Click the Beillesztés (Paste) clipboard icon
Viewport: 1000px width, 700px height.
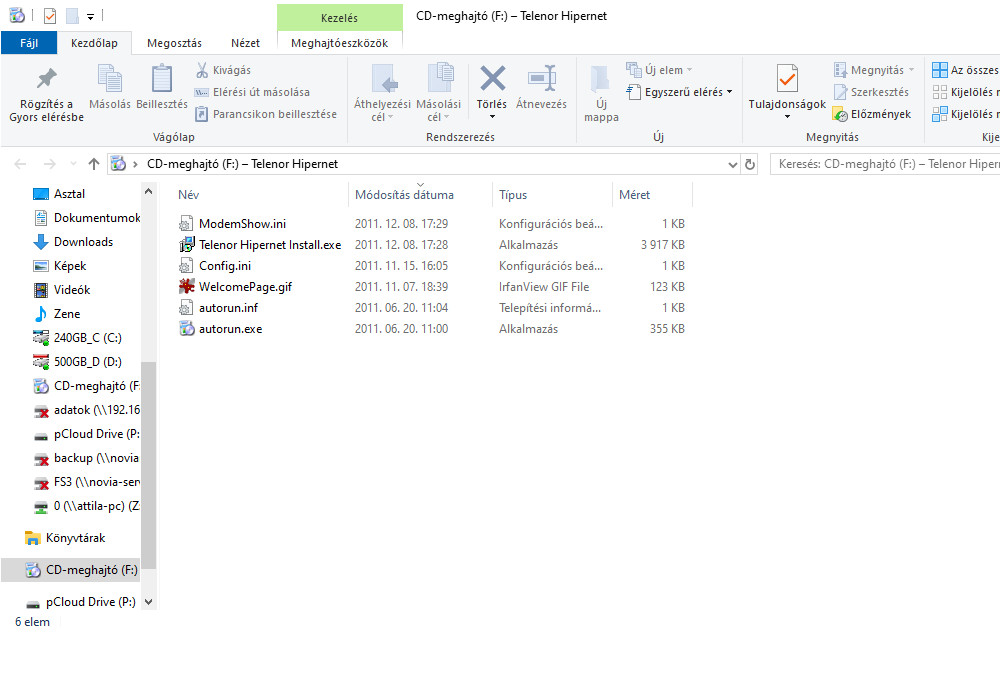(x=162, y=78)
